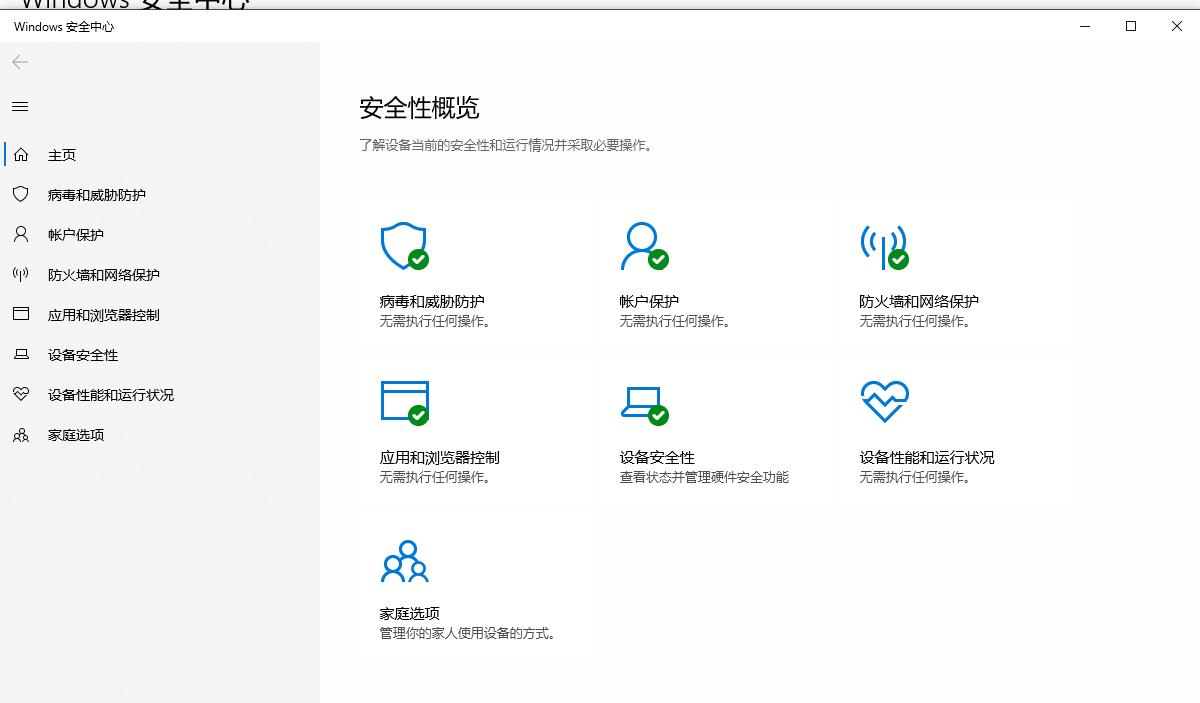This screenshot has height=703, width=1200.
Task: Click the 应用和浏览器控制 sidebar icon
Action: tap(20, 315)
